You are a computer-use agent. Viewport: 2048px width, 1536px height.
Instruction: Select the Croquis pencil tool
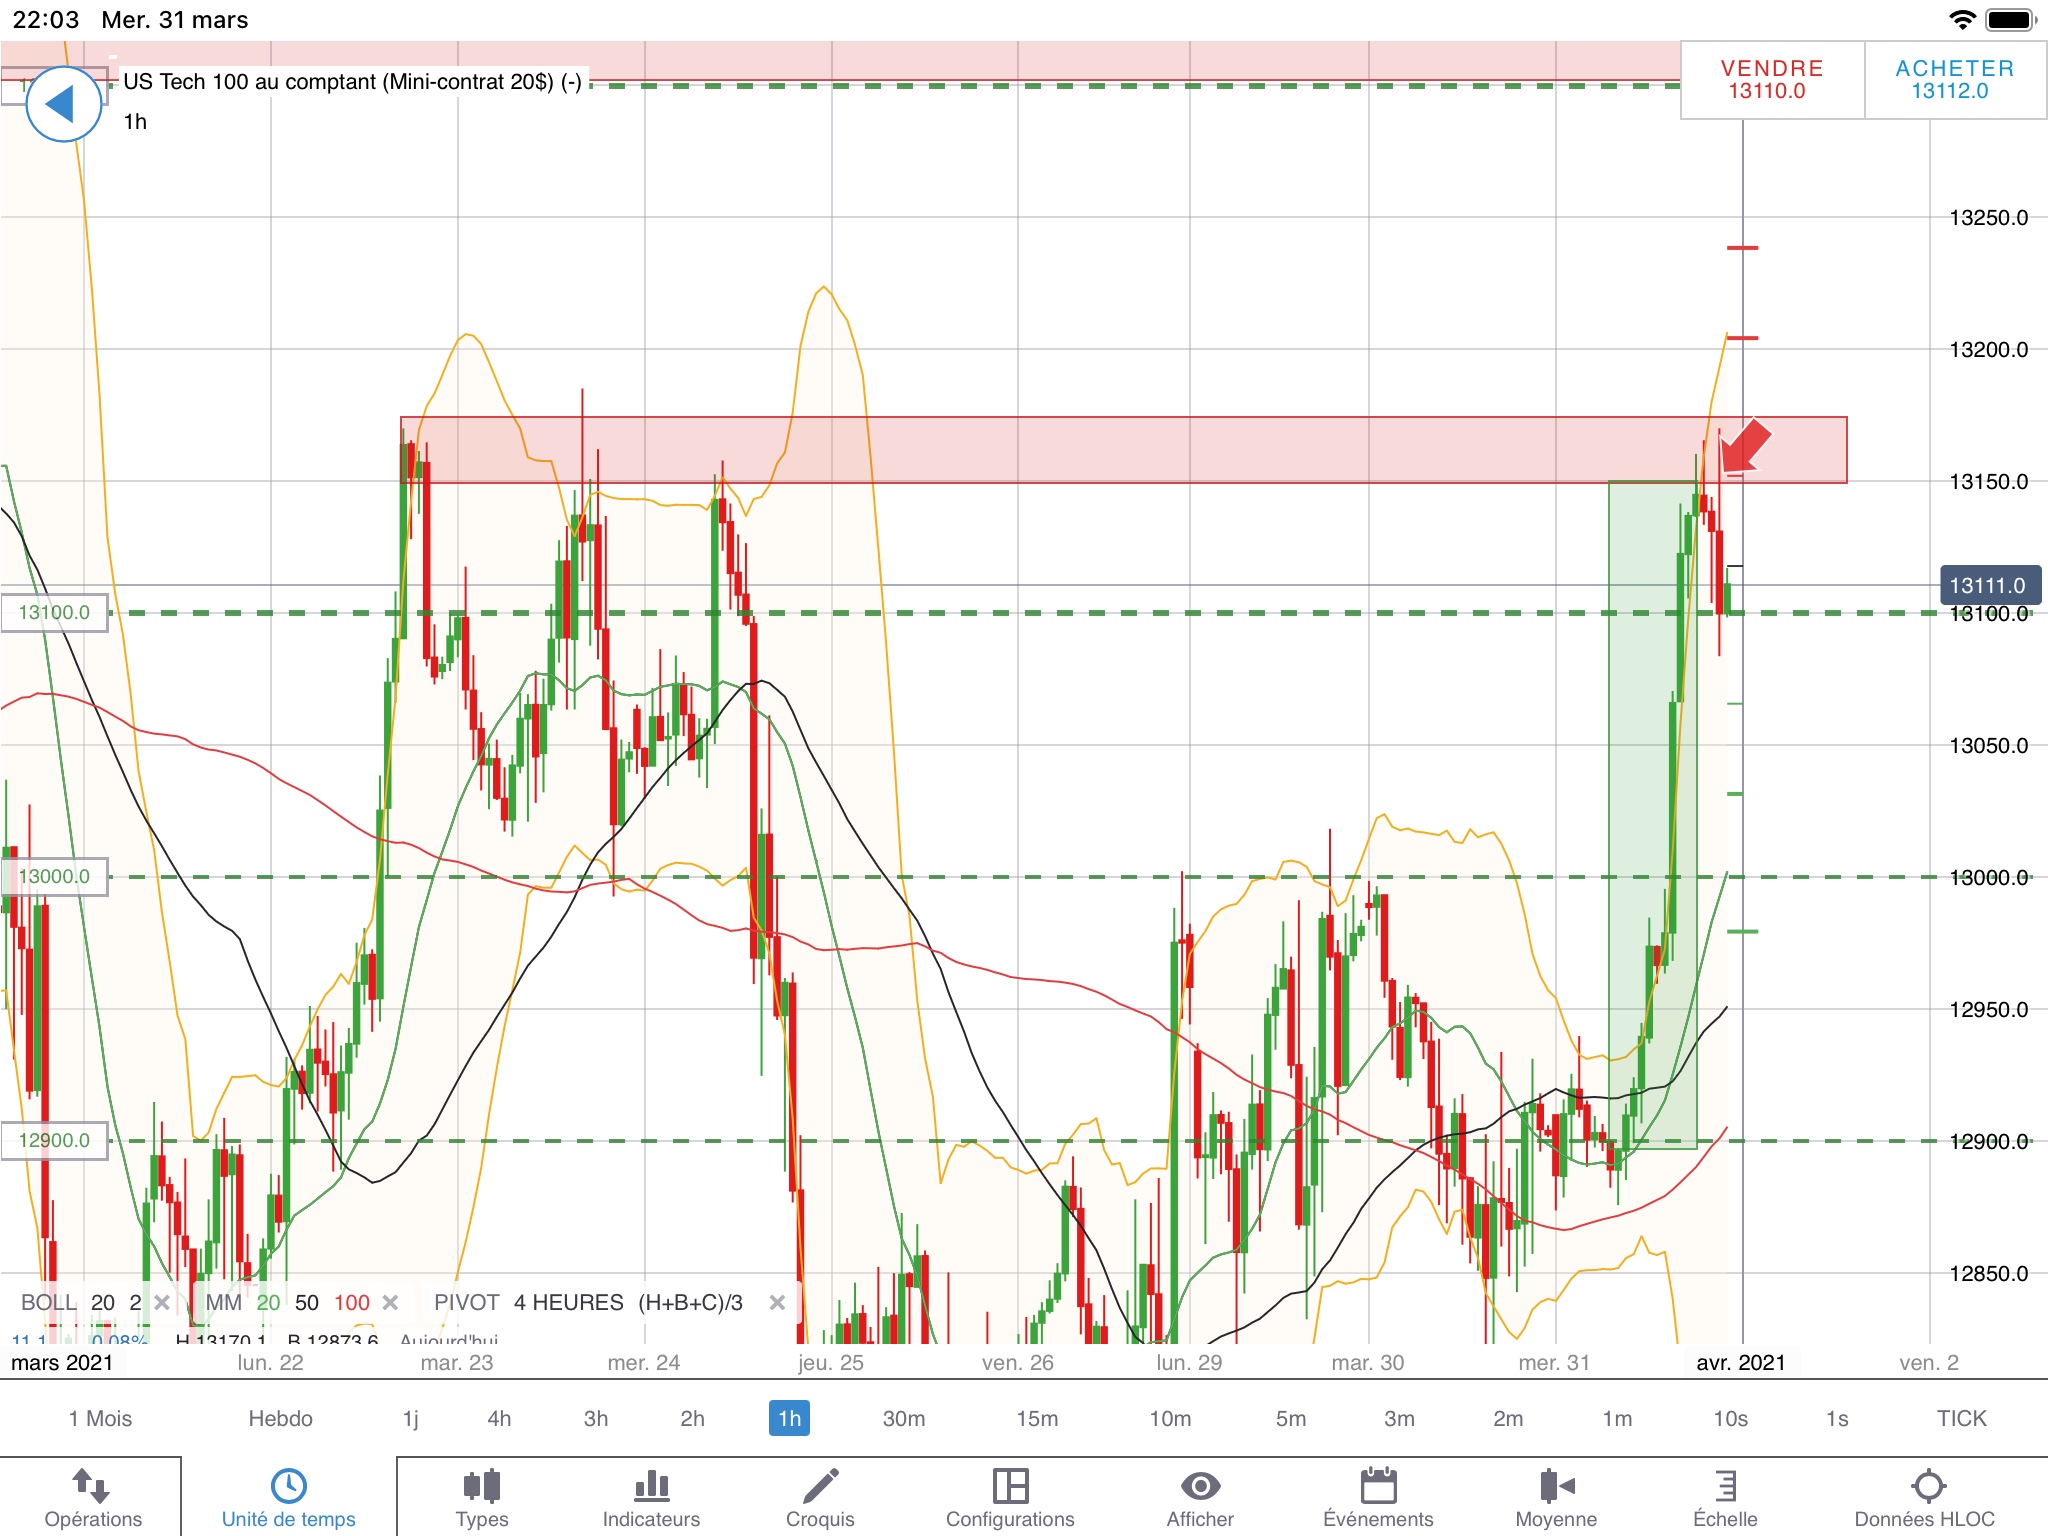(820, 1486)
